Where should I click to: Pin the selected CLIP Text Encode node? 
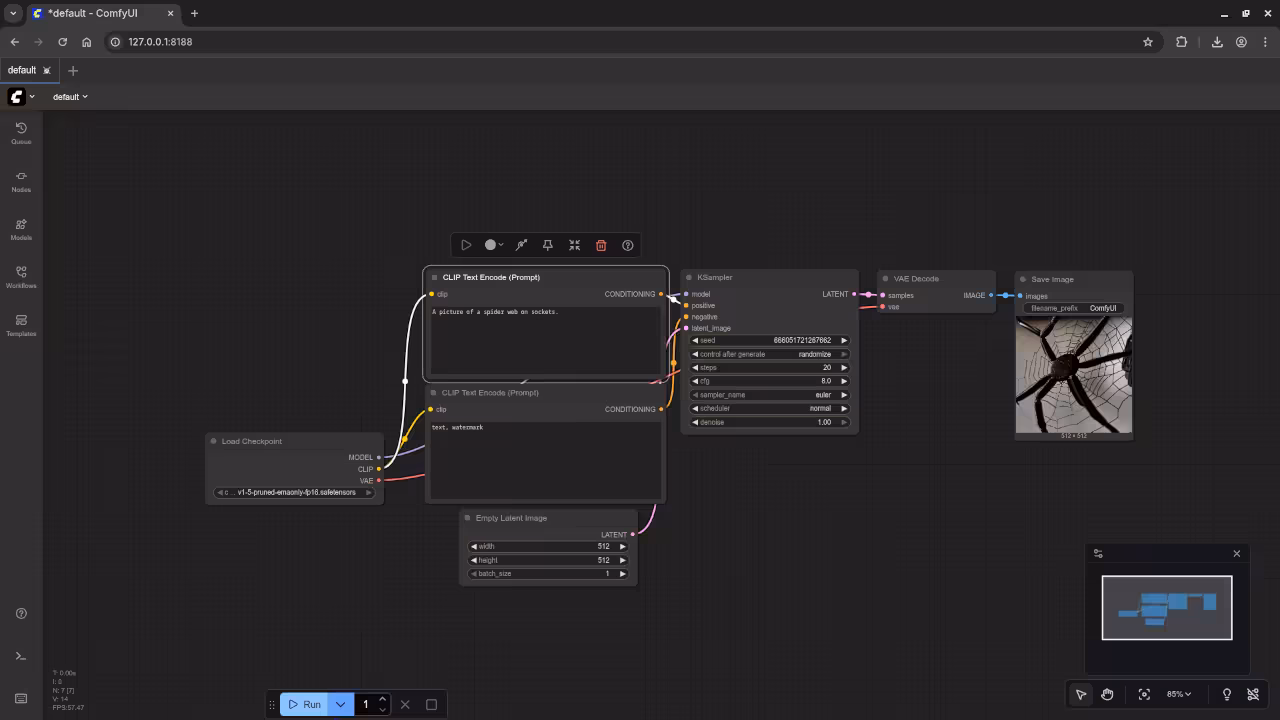[547, 245]
